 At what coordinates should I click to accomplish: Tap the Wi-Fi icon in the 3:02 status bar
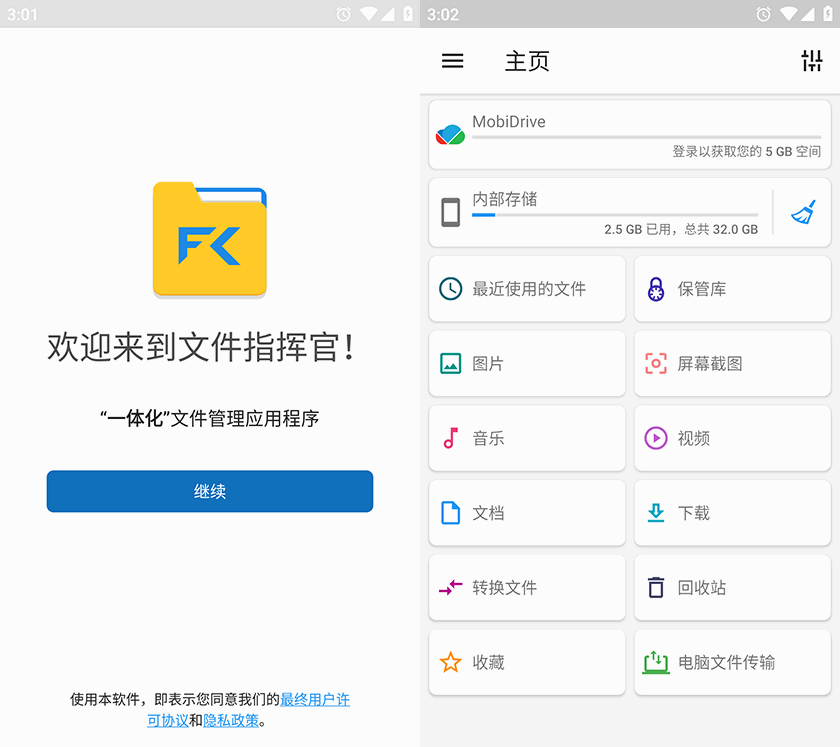[788, 13]
